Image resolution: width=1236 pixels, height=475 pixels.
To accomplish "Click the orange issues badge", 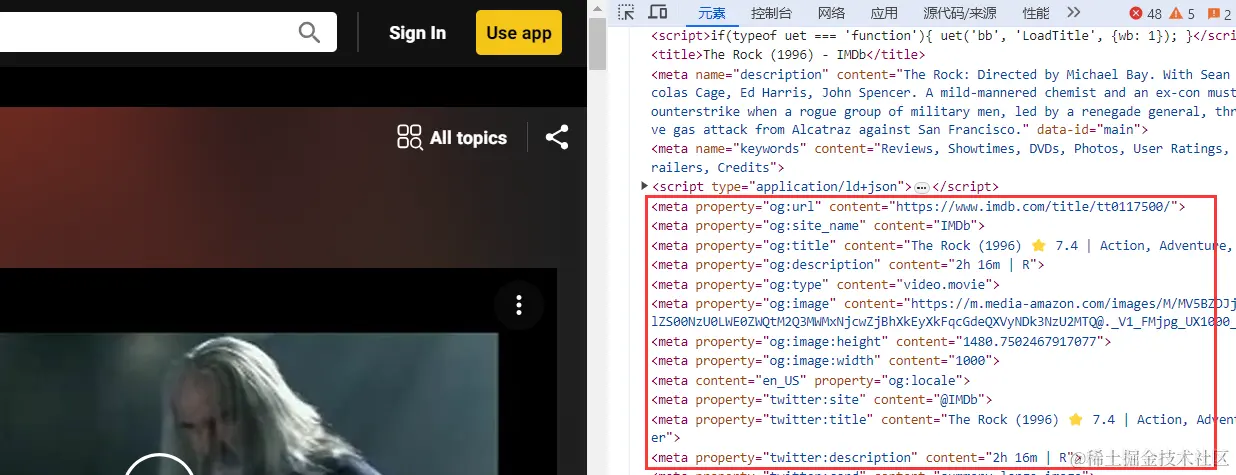I will [x=1219, y=13].
